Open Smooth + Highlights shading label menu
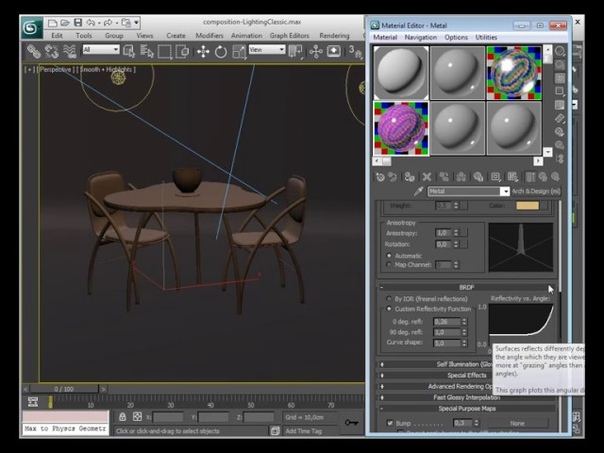 (106, 70)
